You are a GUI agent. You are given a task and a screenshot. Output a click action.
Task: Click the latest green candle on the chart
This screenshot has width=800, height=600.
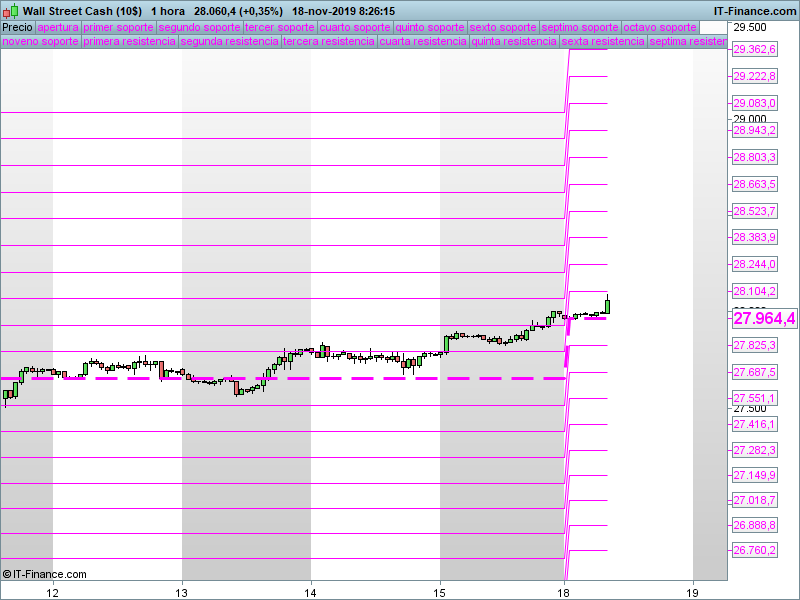(x=608, y=305)
